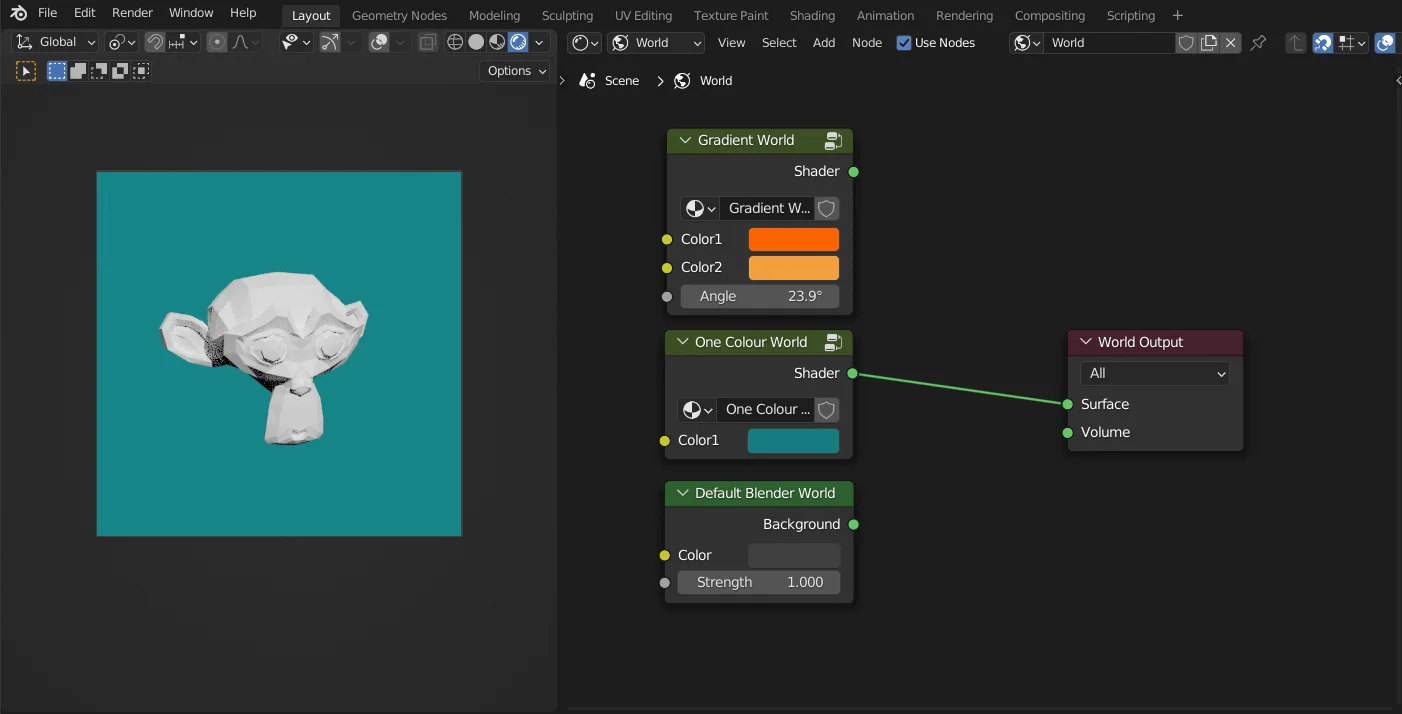
Task: Unlink the World datablock with the X button
Action: click(x=1231, y=42)
